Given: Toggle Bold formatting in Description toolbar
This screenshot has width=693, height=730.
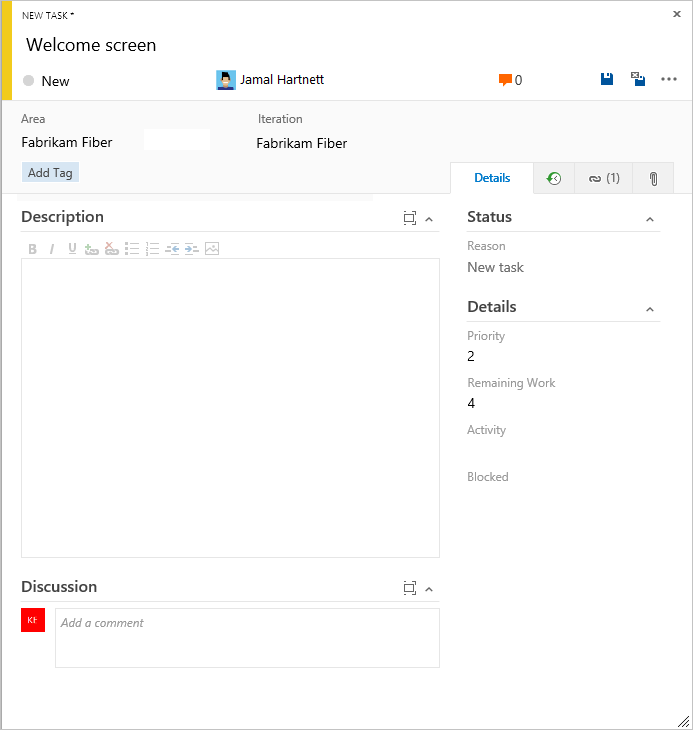Looking at the screenshot, I should click(32, 249).
